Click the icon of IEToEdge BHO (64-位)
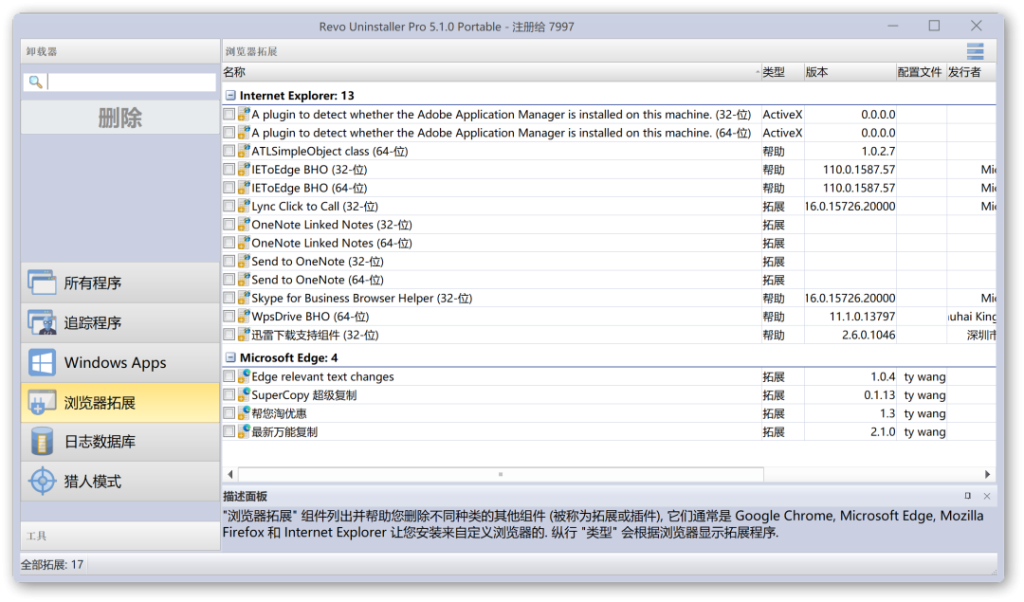Viewport: 1024px width, 602px height. [x=244, y=187]
